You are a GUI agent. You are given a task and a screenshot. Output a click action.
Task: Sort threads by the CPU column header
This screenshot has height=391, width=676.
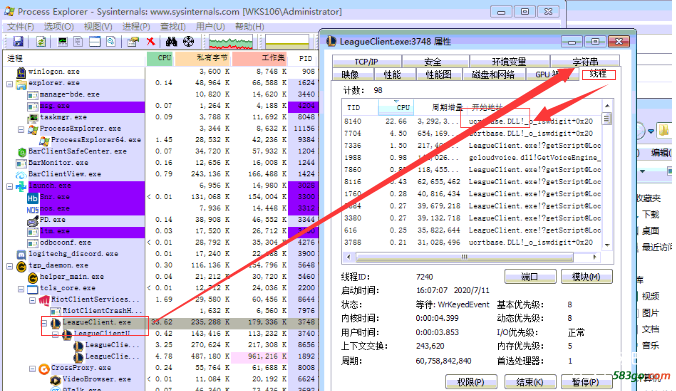click(x=396, y=107)
